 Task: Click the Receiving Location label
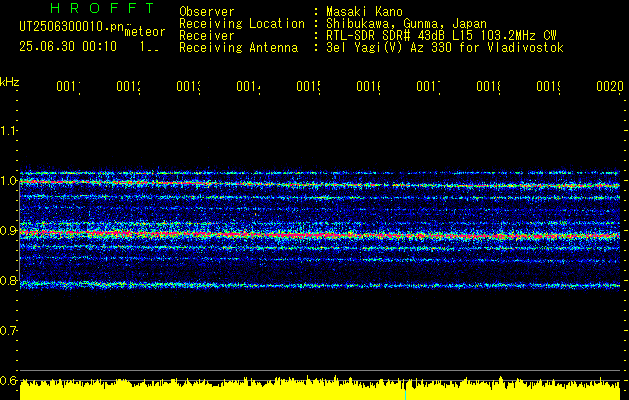(242, 24)
